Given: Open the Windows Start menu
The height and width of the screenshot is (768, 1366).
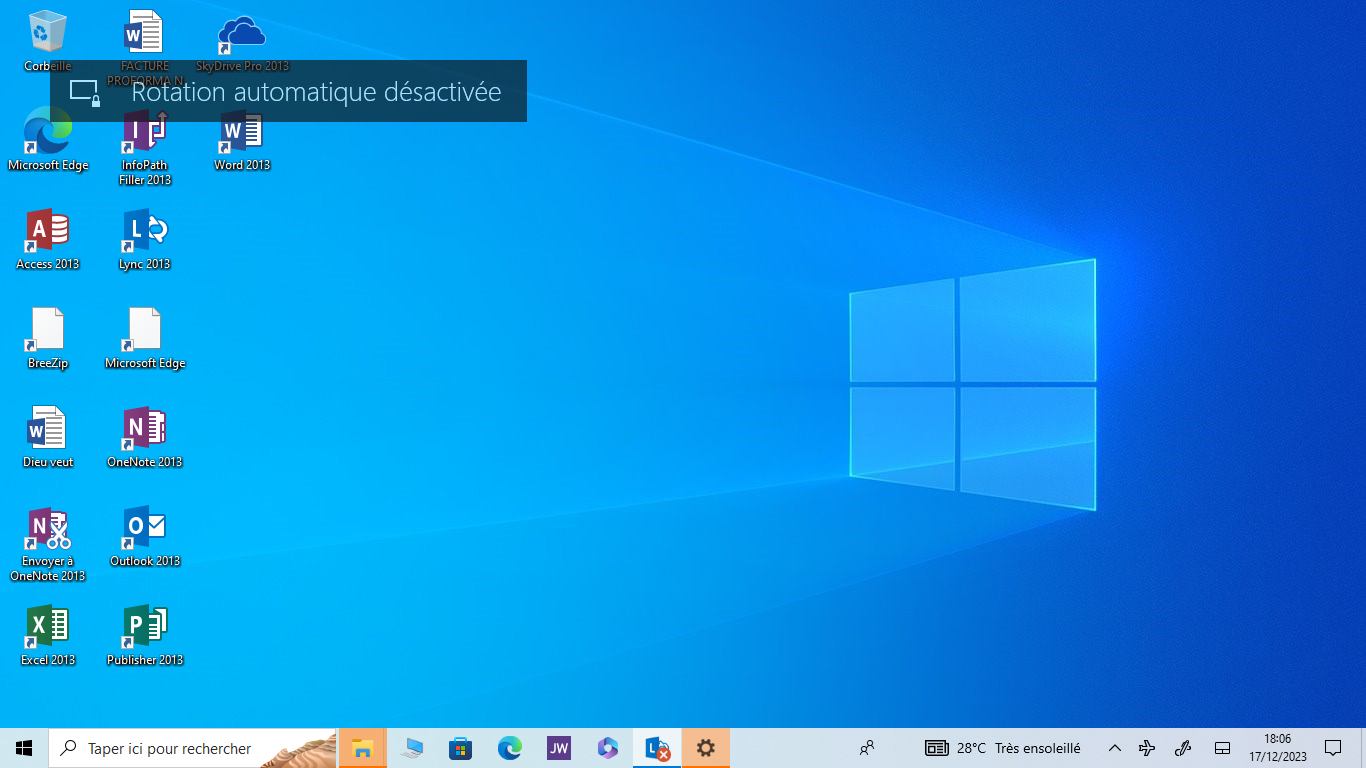Looking at the screenshot, I should coord(24,748).
